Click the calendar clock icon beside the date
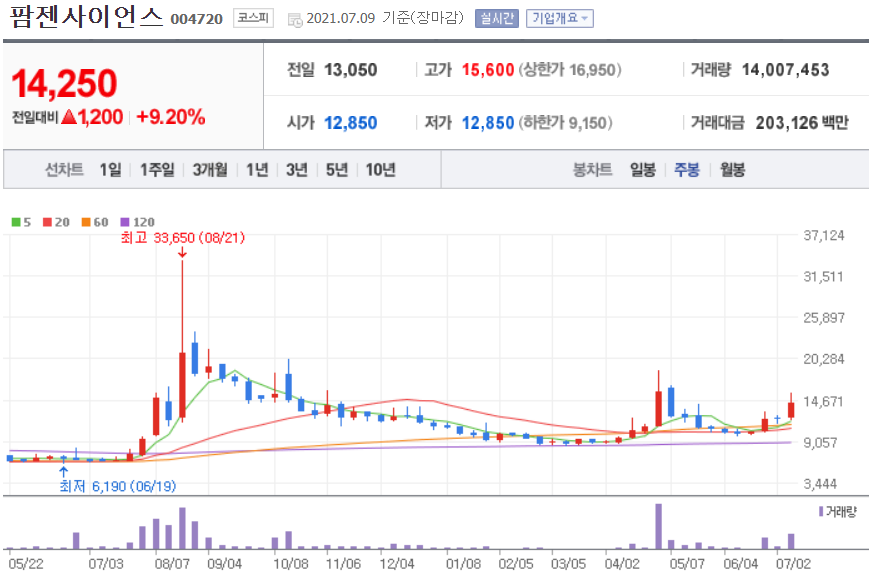869x577 pixels. 295,20
